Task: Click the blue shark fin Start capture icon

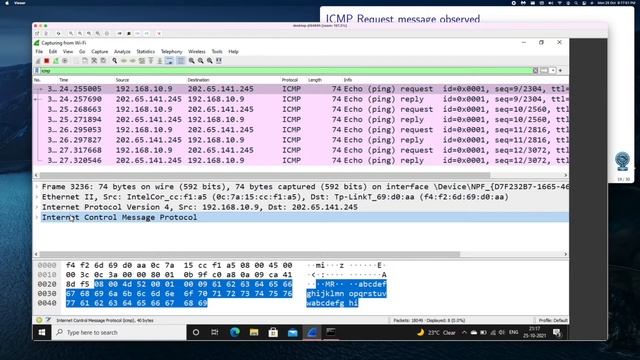Action: click(38, 61)
